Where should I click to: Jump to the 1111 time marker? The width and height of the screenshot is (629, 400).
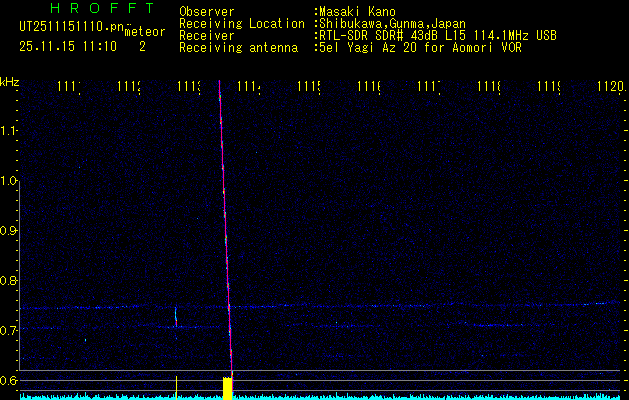(68, 88)
